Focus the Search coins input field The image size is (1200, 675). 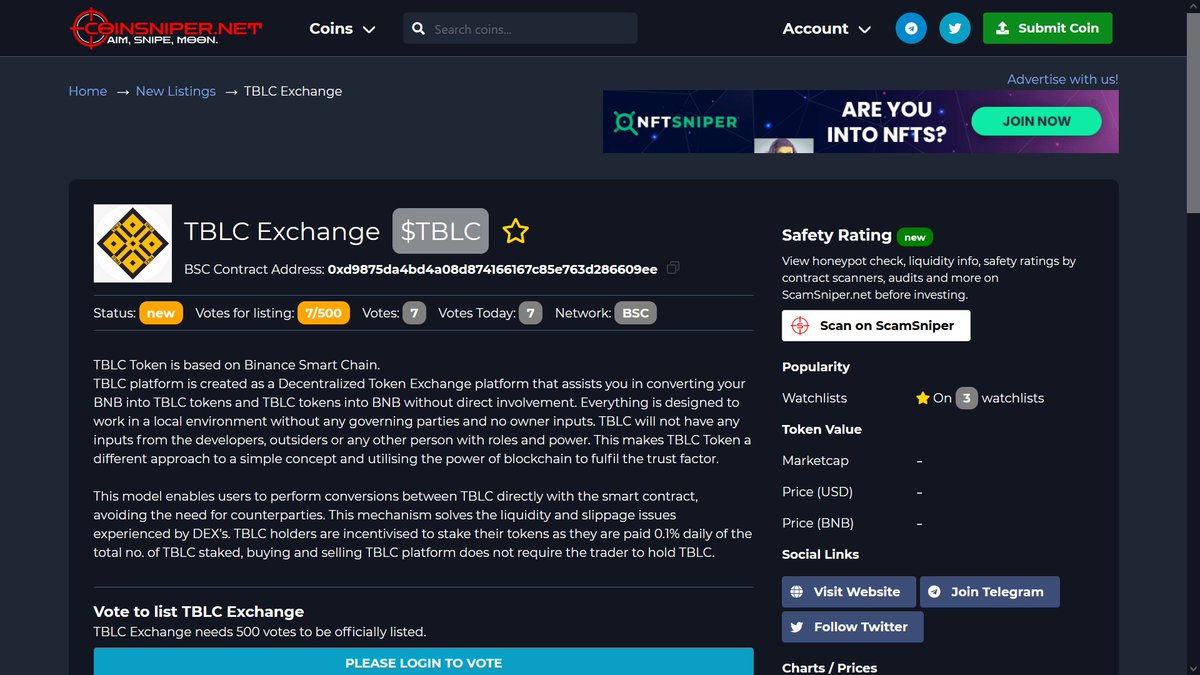(x=520, y=28)
